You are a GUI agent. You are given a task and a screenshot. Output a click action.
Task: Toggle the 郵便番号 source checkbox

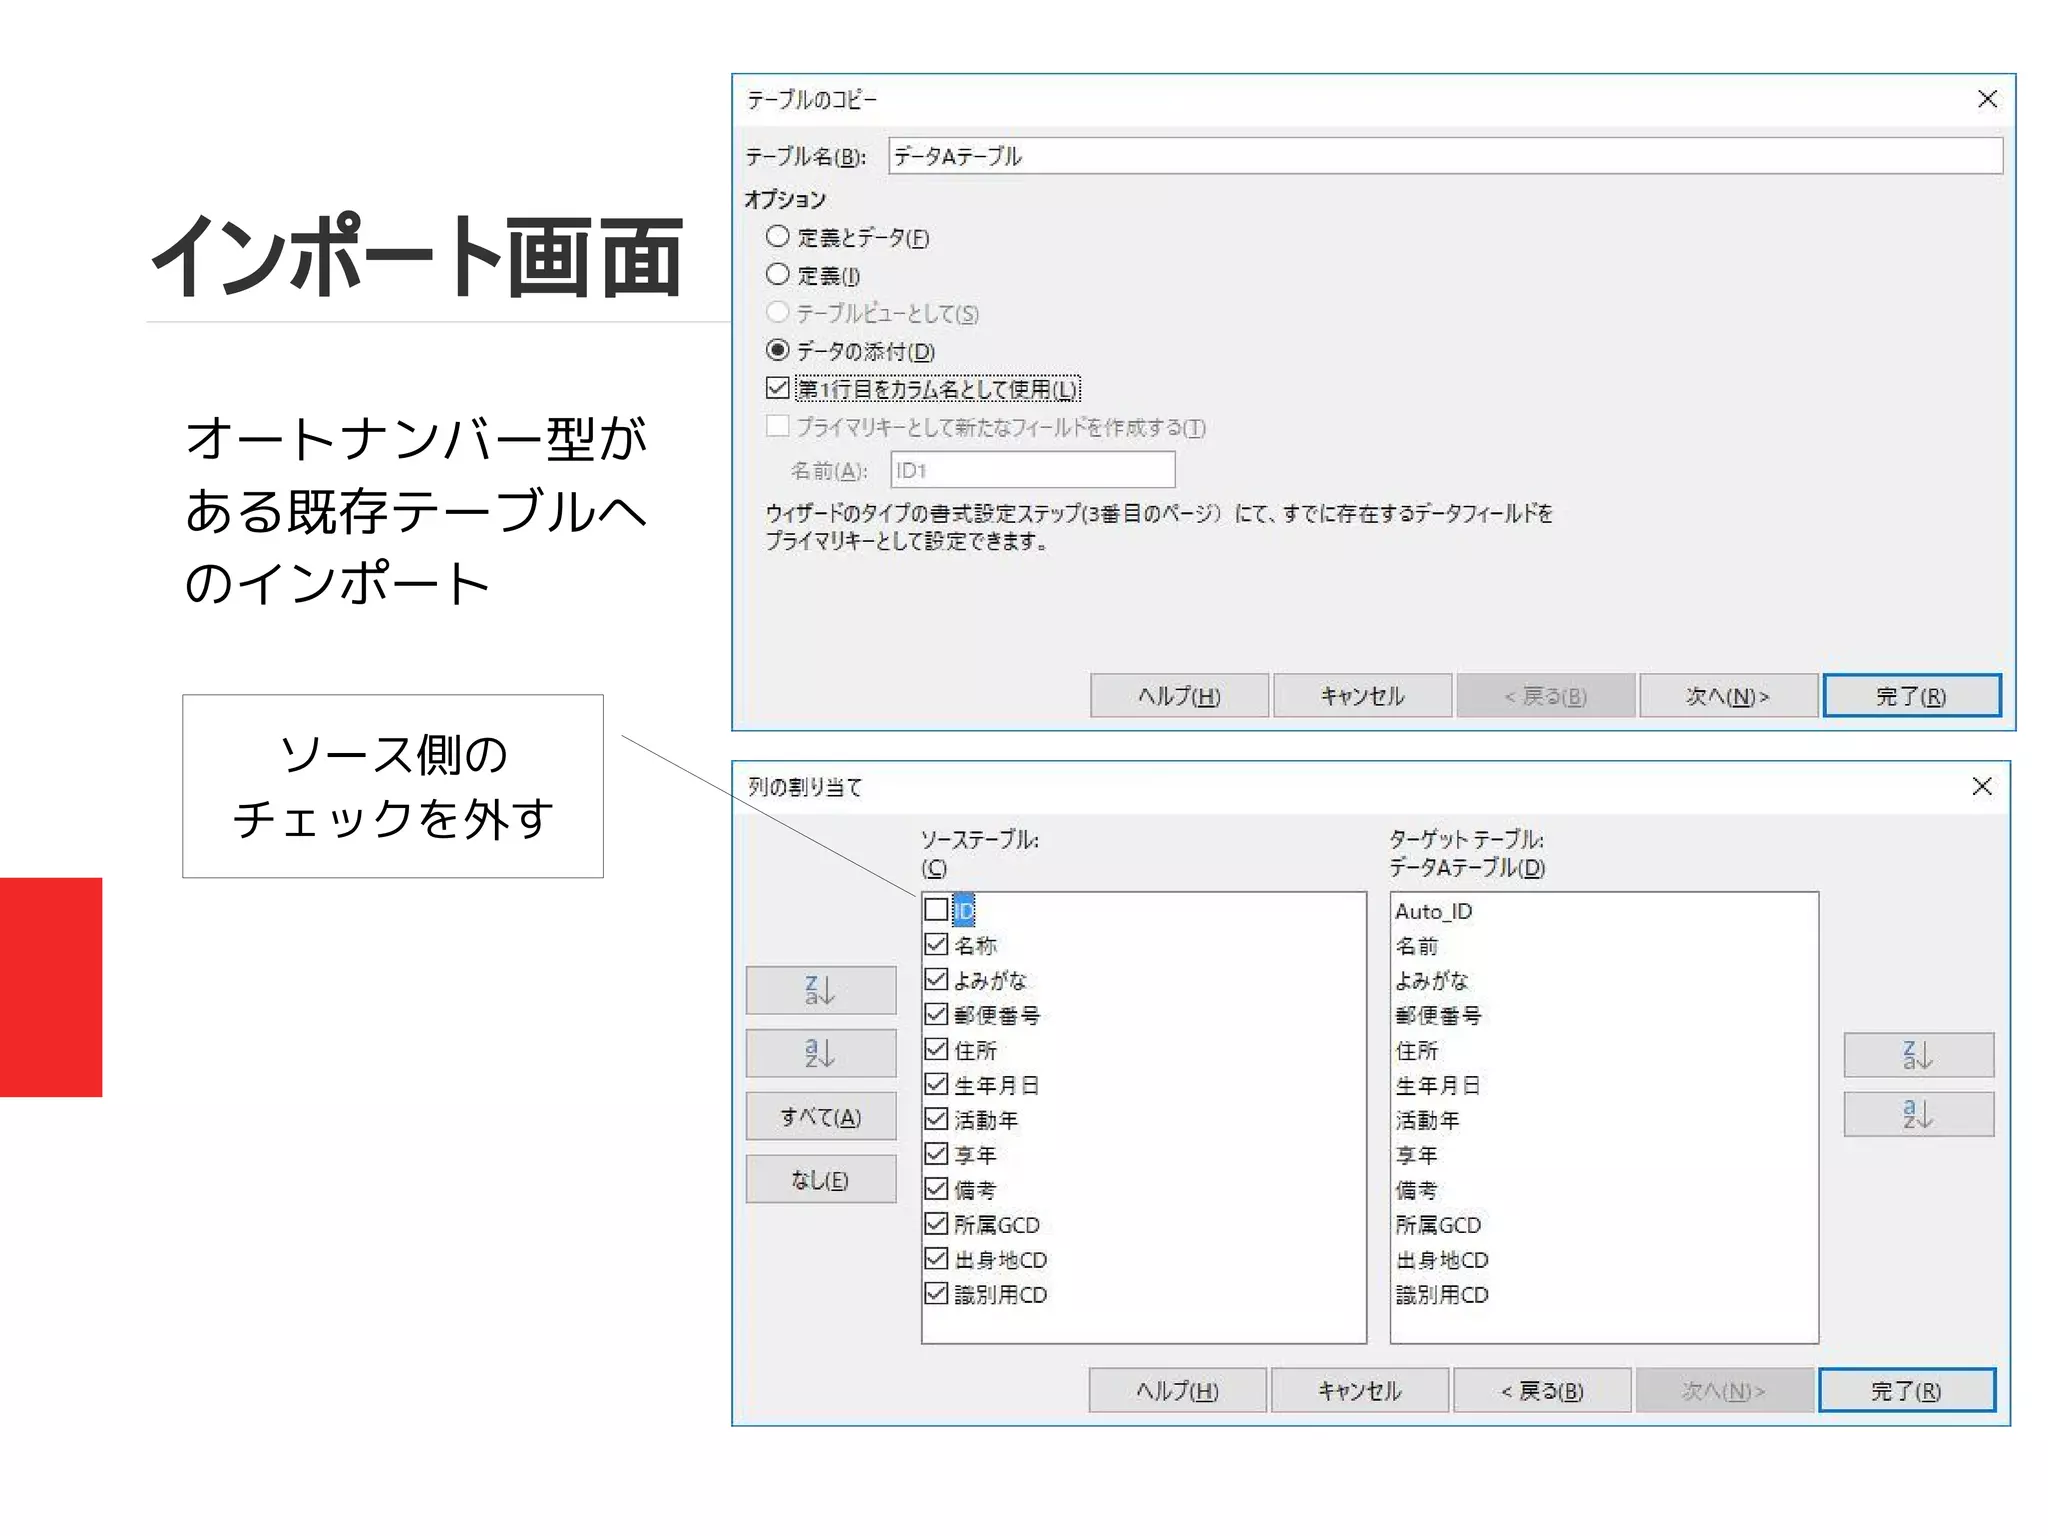[936, 1014]
